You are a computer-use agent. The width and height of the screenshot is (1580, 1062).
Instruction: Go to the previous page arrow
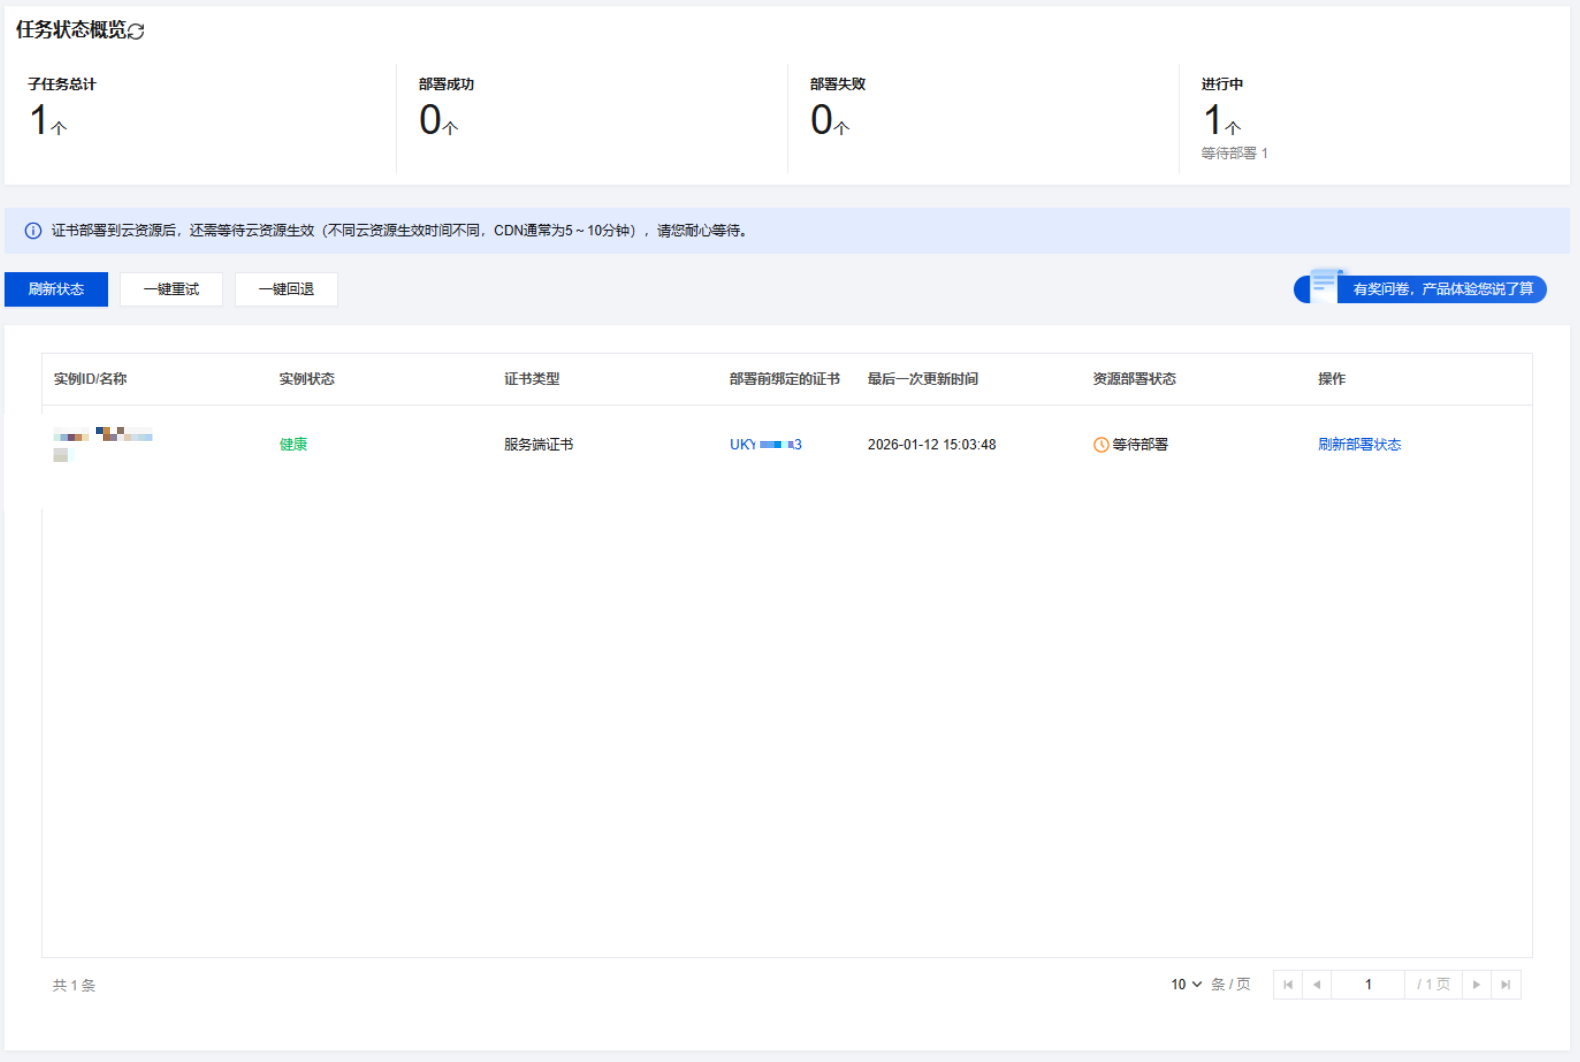point(1317,985)
